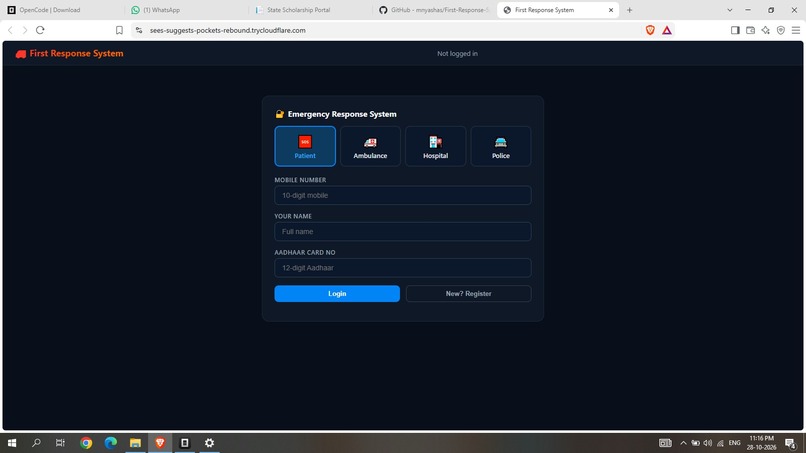
Task: Open the tab search dropdown chevron
Action: [729, 10]
